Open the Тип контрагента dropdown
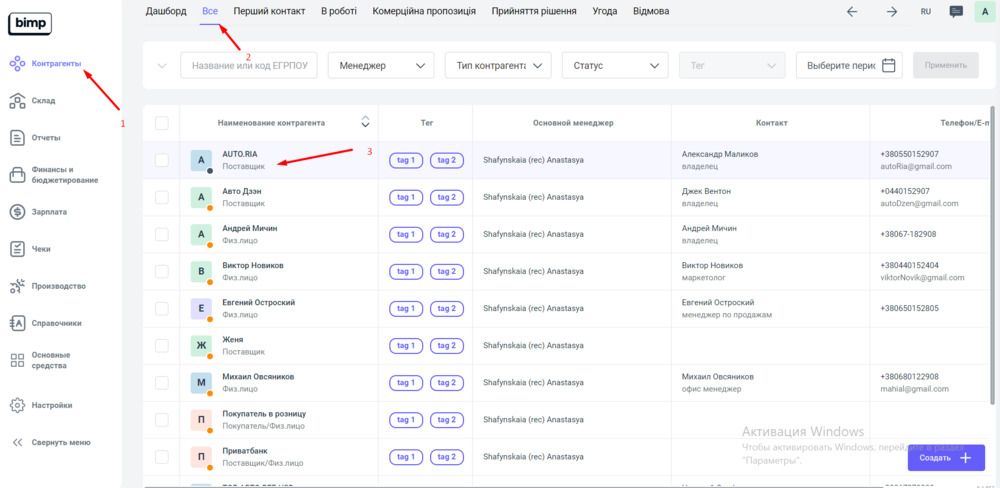This screenshot has height=488, width=1000. click(498, 66)
